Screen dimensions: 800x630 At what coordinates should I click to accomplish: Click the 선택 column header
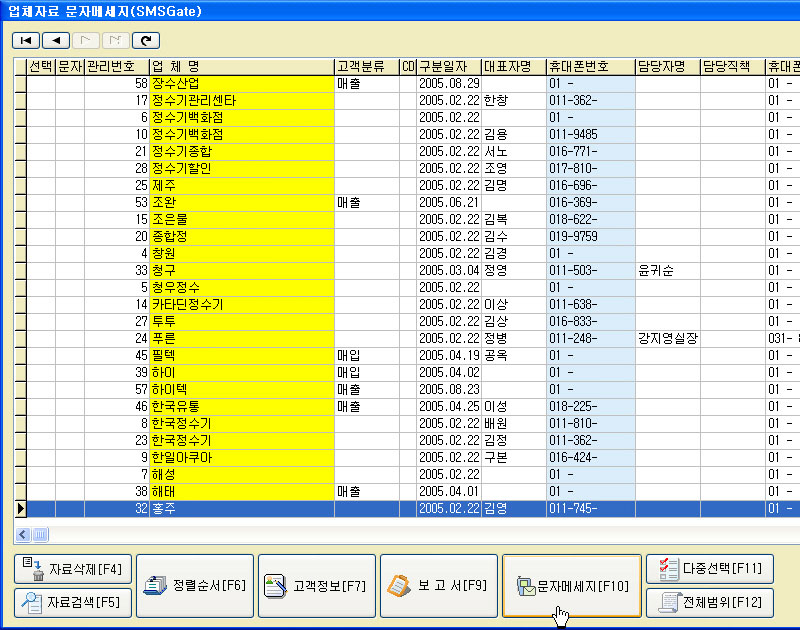41,66
